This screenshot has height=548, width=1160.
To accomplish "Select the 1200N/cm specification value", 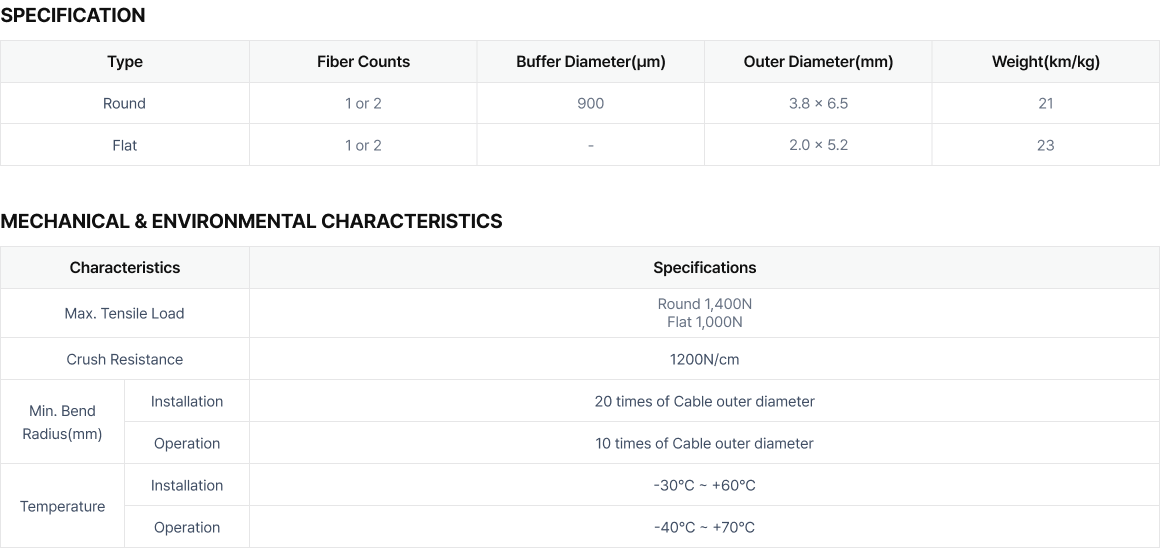I will pyautogui.click(x=704, y=359).
